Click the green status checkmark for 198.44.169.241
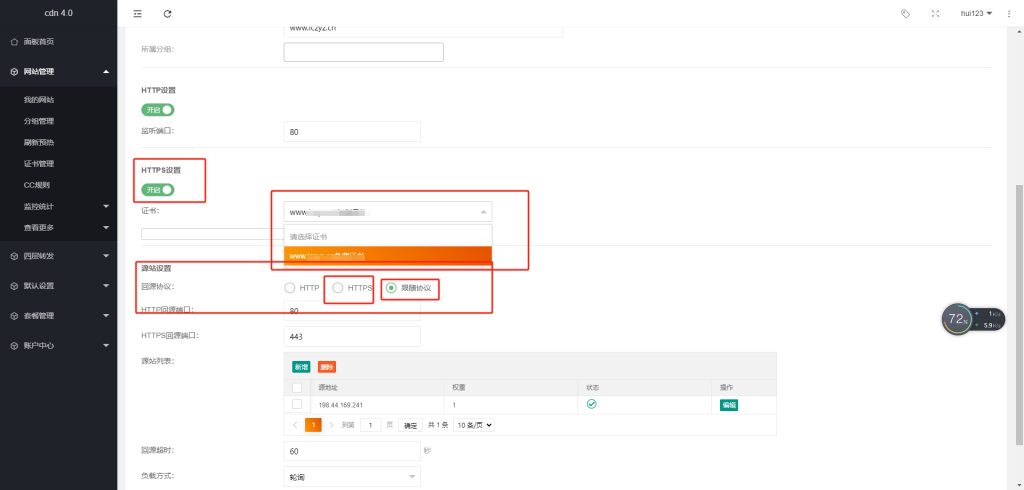 tap(591, 404)
